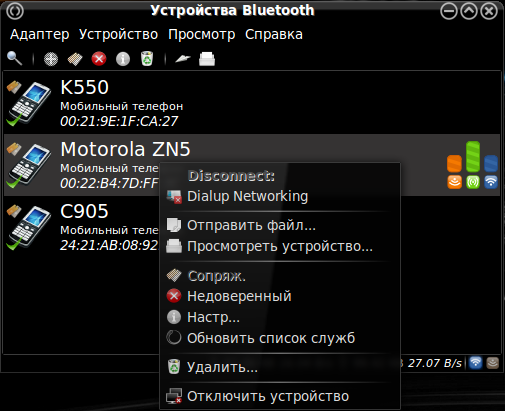Click the 27.07 B/s transfer rate
This screenshot has width=505, height=411.
tap(435, 363)
